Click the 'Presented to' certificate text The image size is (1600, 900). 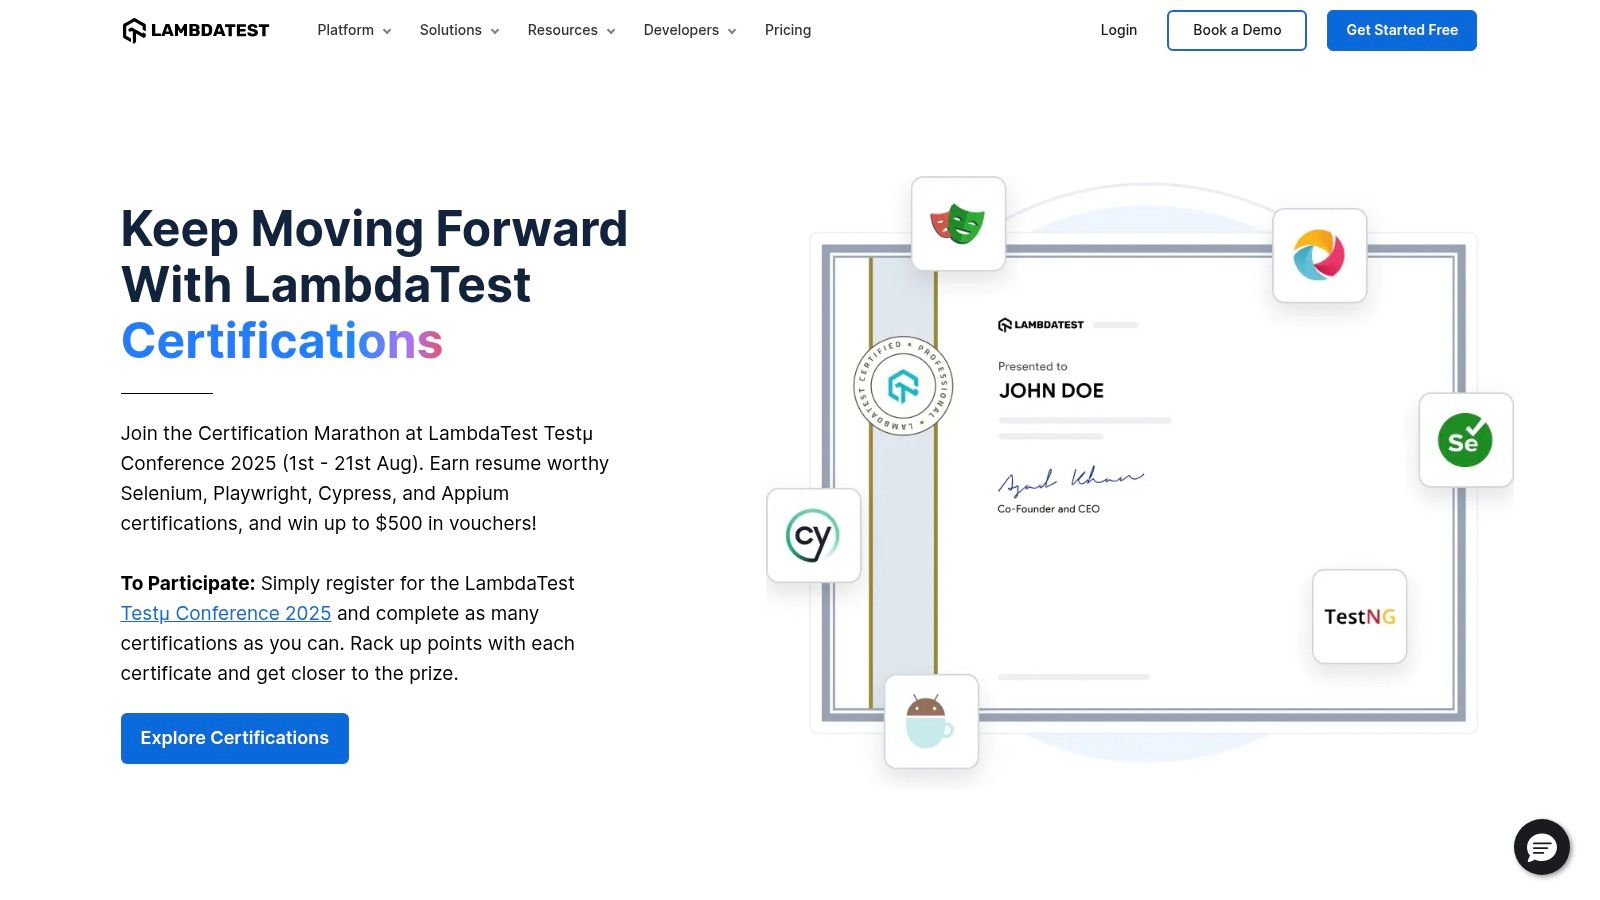point(1033,366)
